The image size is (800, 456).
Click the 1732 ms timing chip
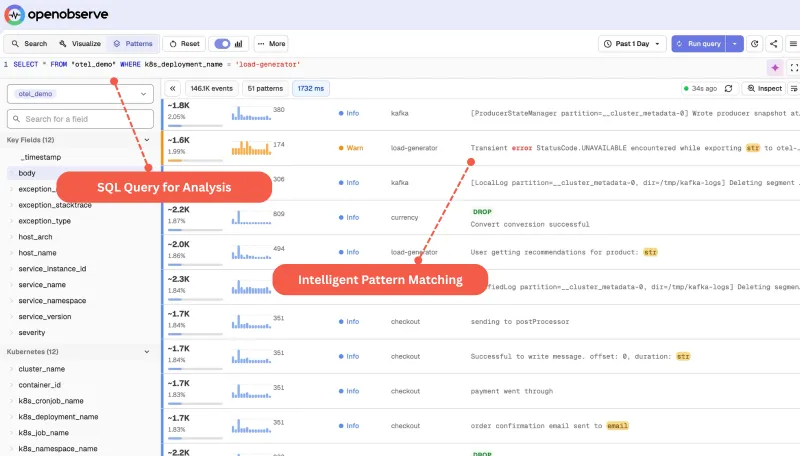point(311,89)
